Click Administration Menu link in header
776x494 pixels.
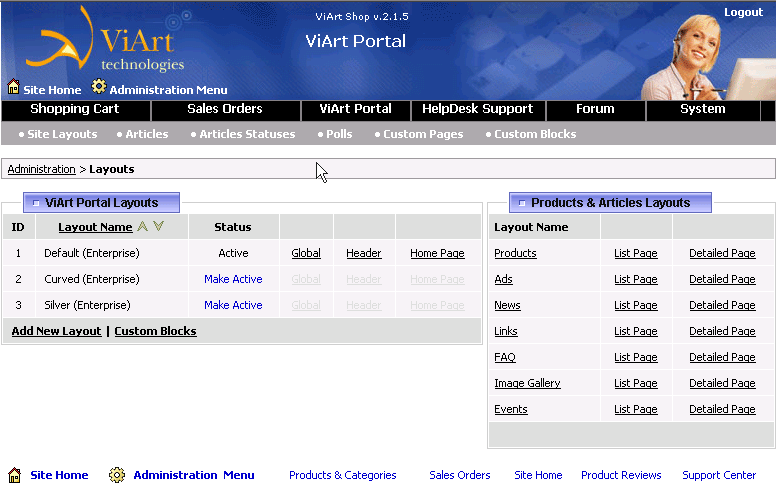168,90
